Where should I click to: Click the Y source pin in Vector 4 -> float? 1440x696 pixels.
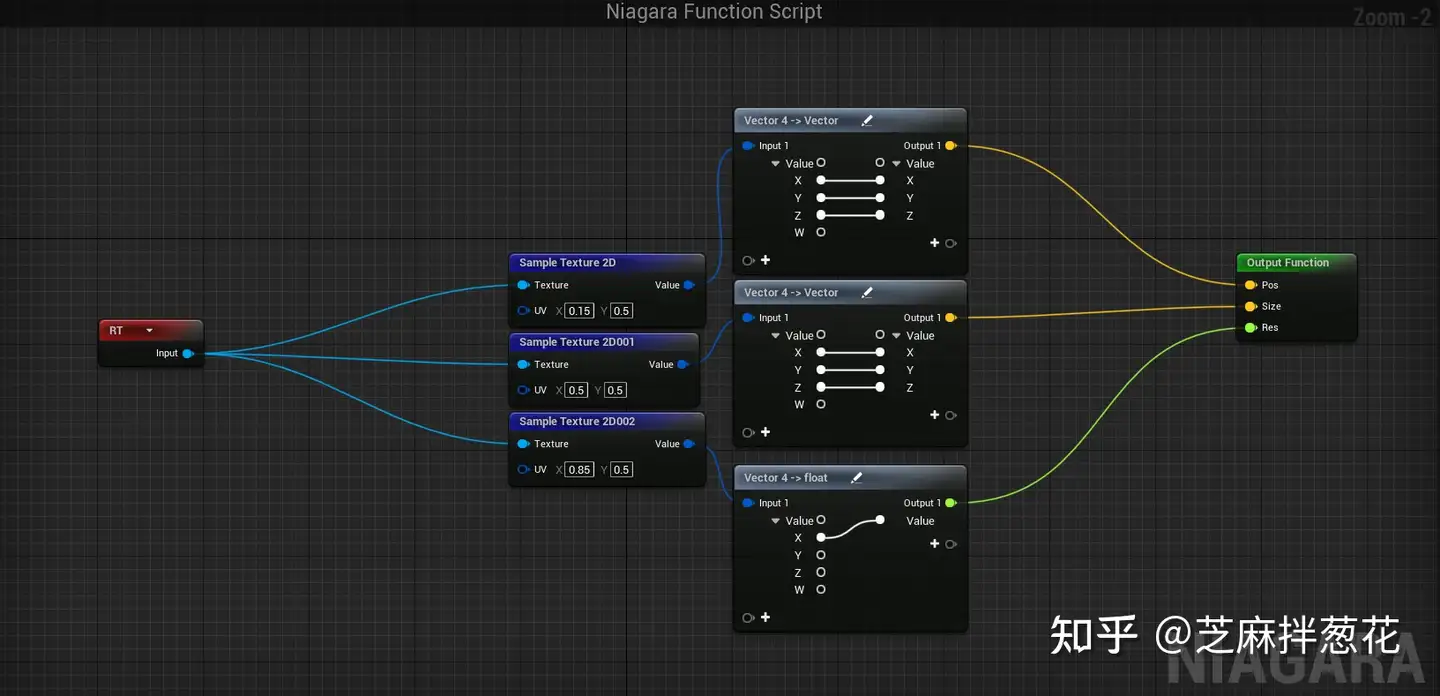coord(821,555)
